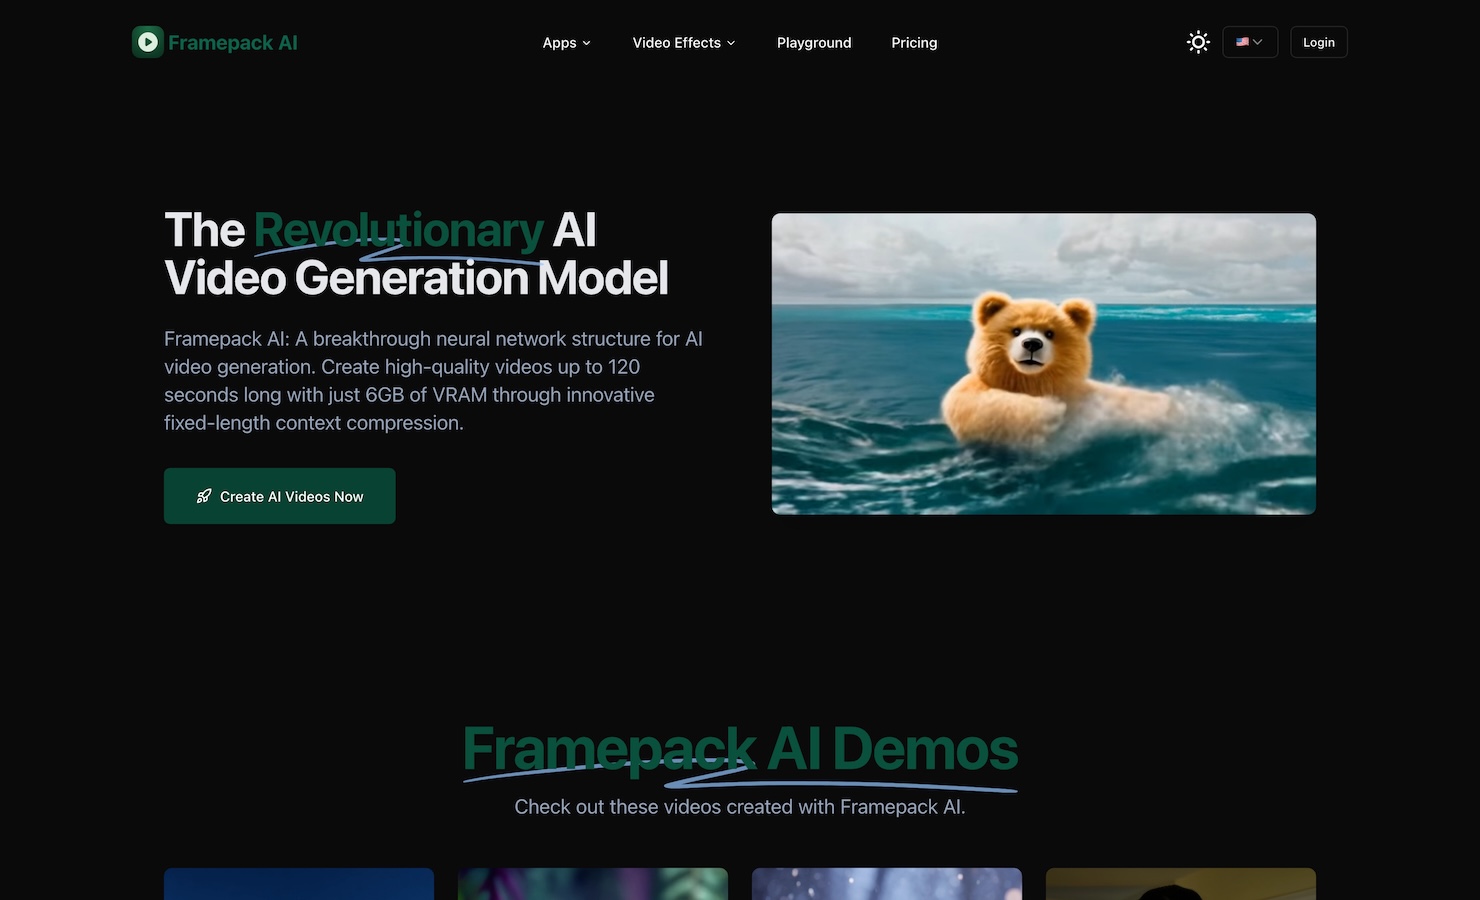The width and height of the screenshot is (1480, 900).
Task: Click the Framepack AI Demos heading
Action: tap(740, 750)
